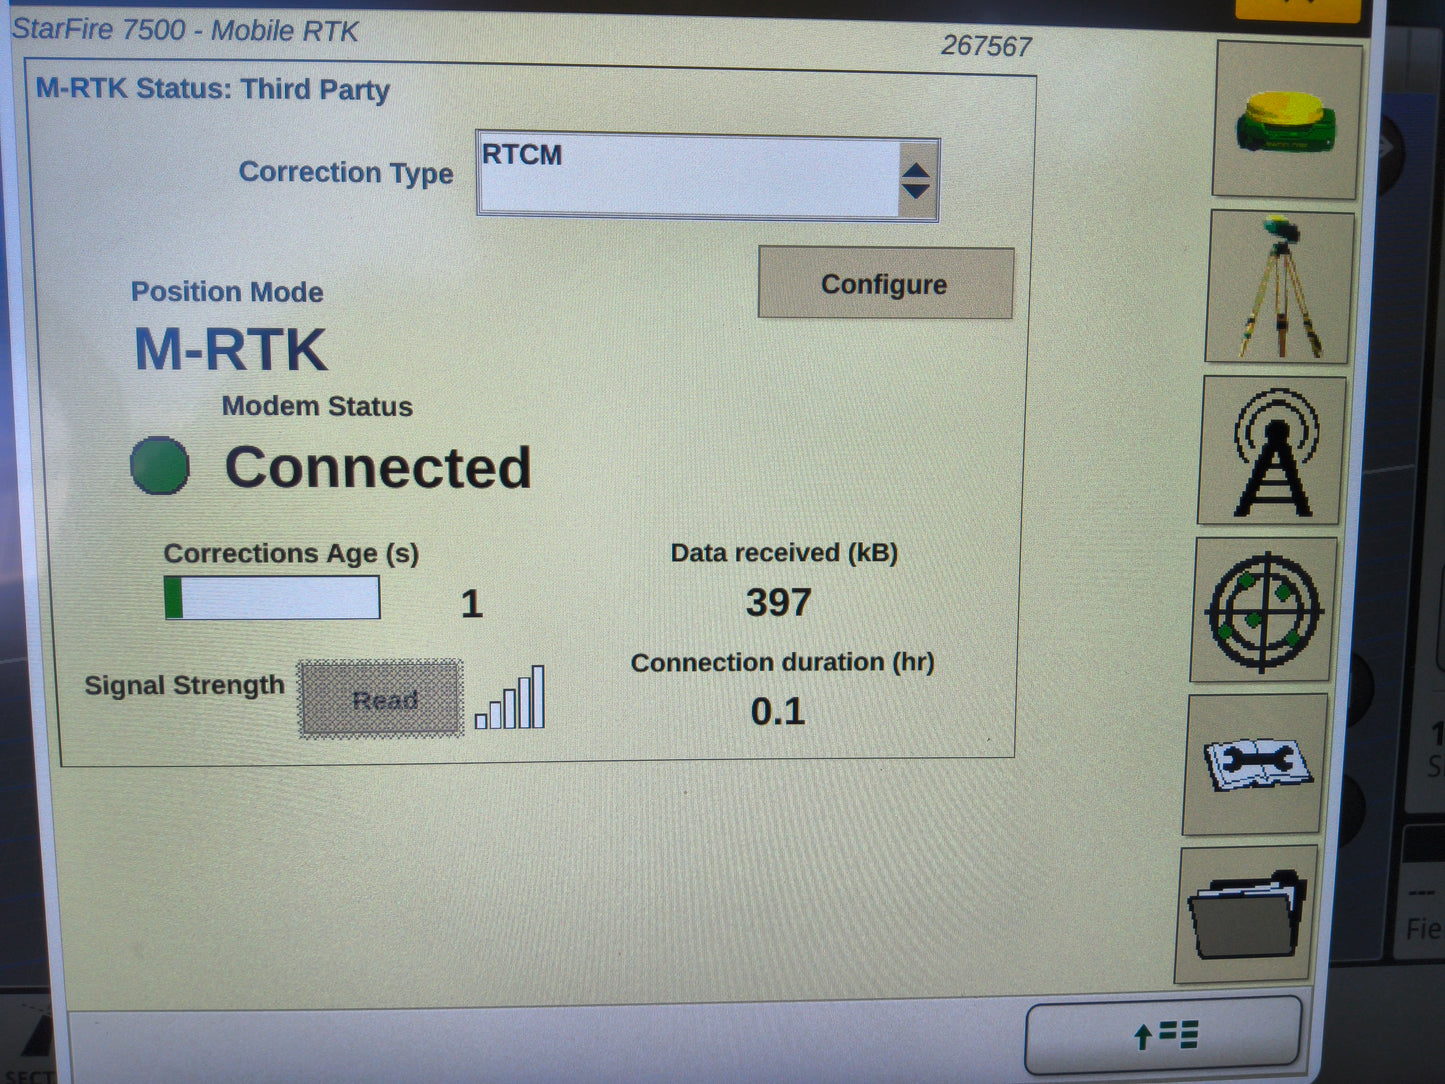This screenshot has width=1445, height=1084.
Task: Click the Modem Status label
Action: click(317, 406)
